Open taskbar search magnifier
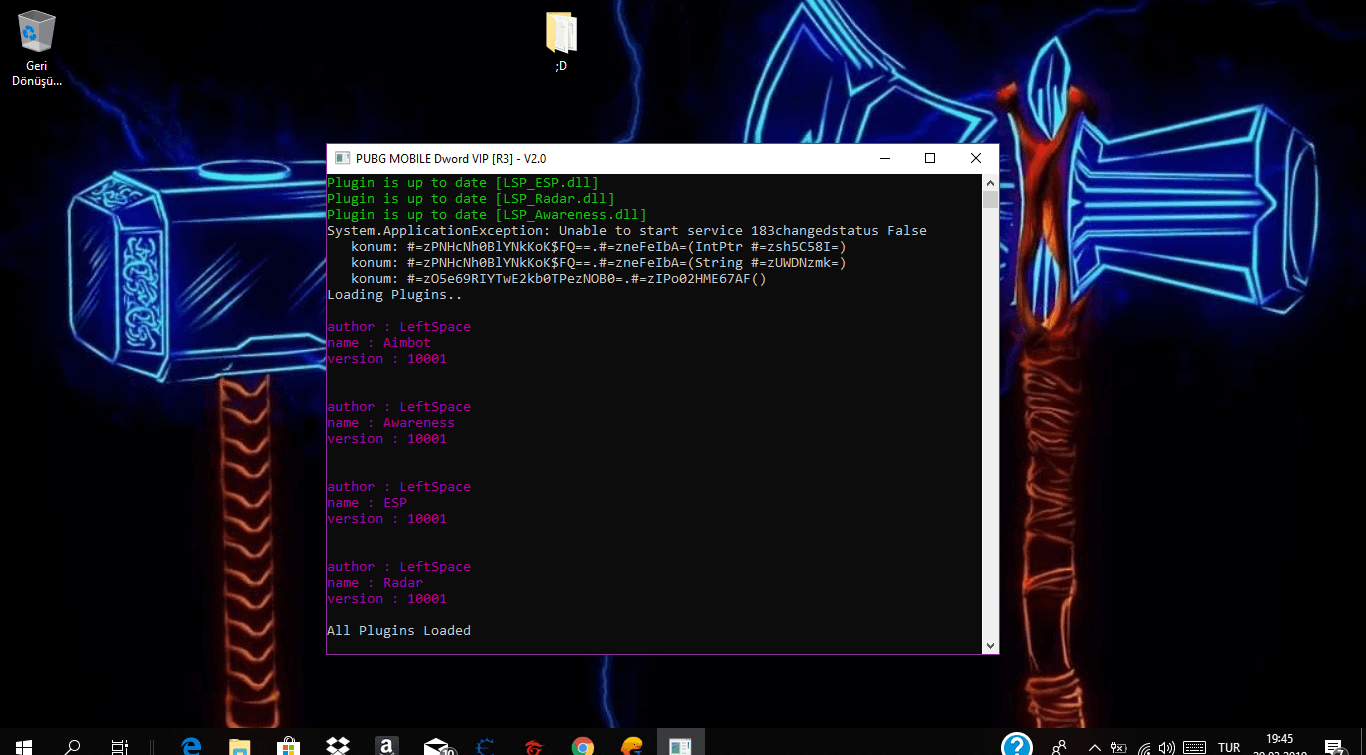1366x755 pixels. [73, 746]
